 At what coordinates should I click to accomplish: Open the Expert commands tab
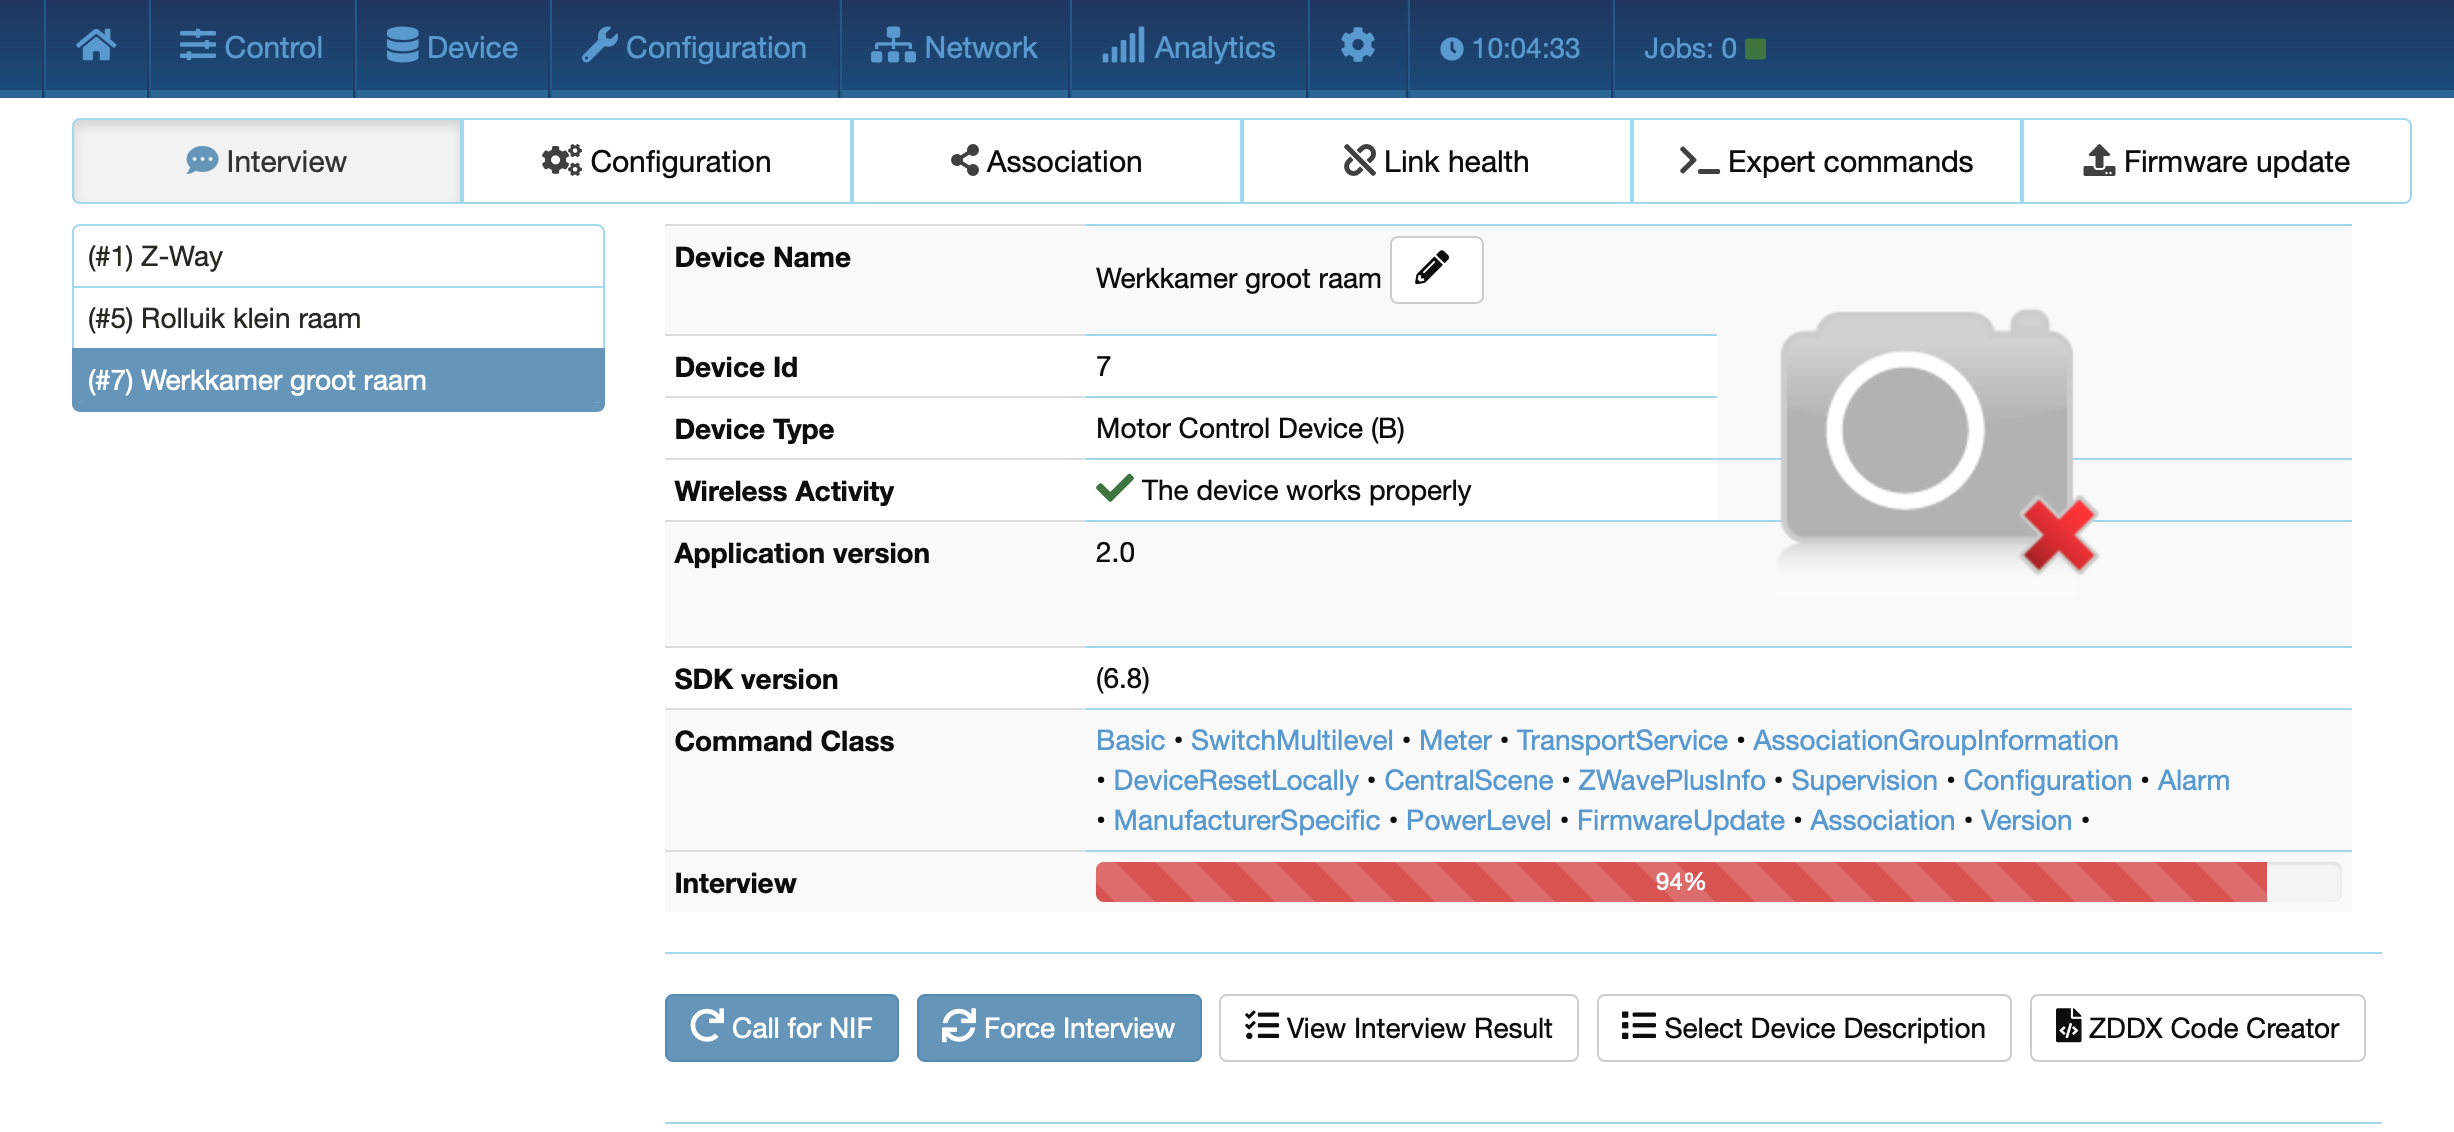pyautogui.click(x=1826, y=161)
